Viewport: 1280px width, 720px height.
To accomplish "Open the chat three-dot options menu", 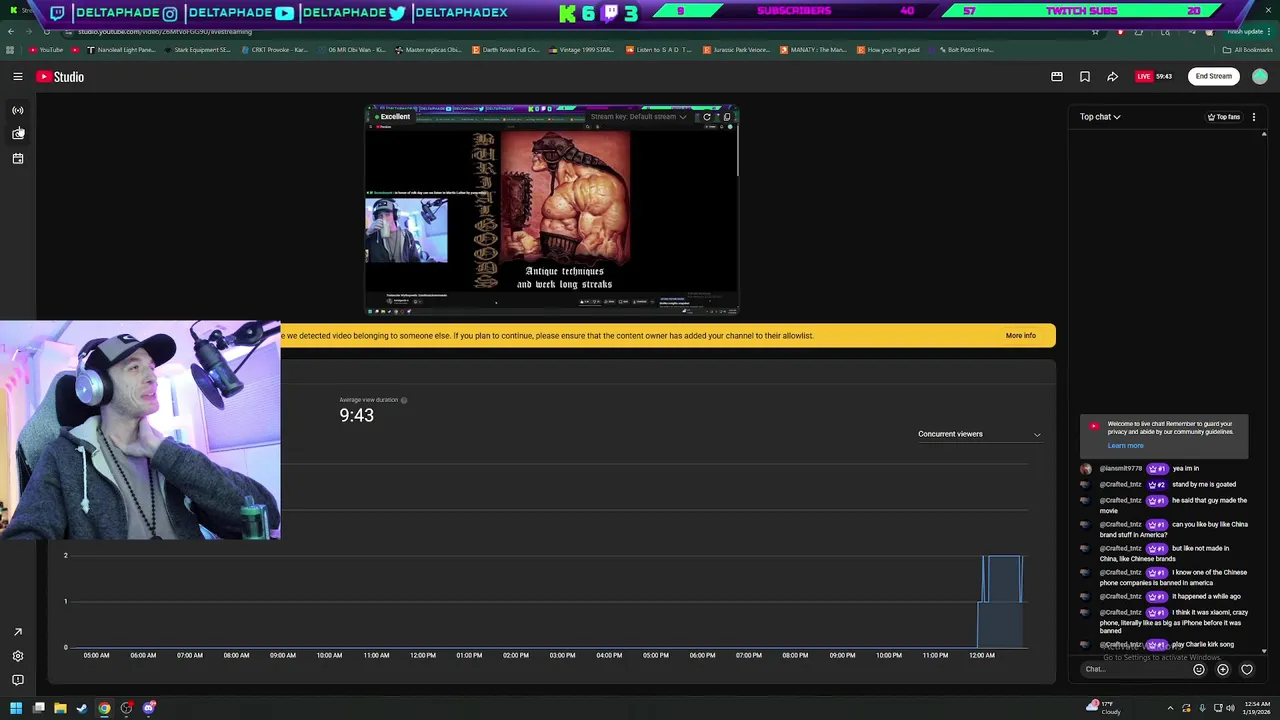I will (1254, 117).
